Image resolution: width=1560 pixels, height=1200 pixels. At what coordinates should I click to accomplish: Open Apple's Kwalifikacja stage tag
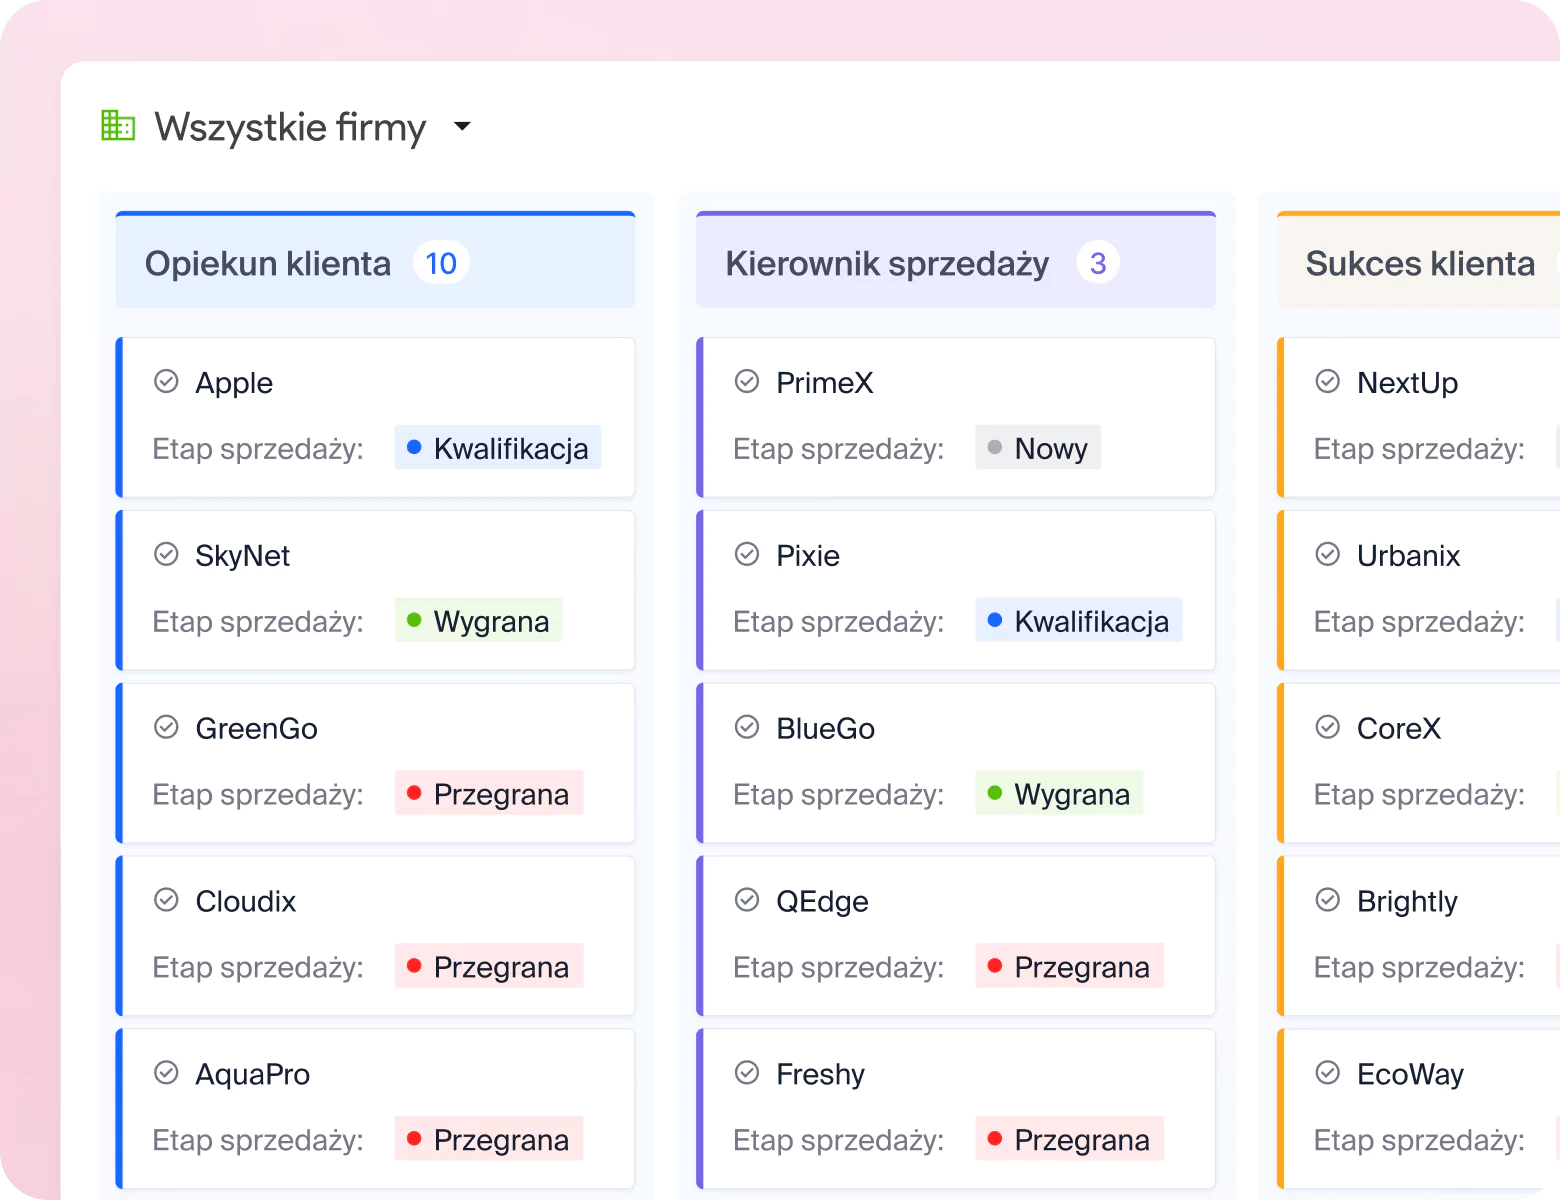pyautogui.click(x=498, y=448)
